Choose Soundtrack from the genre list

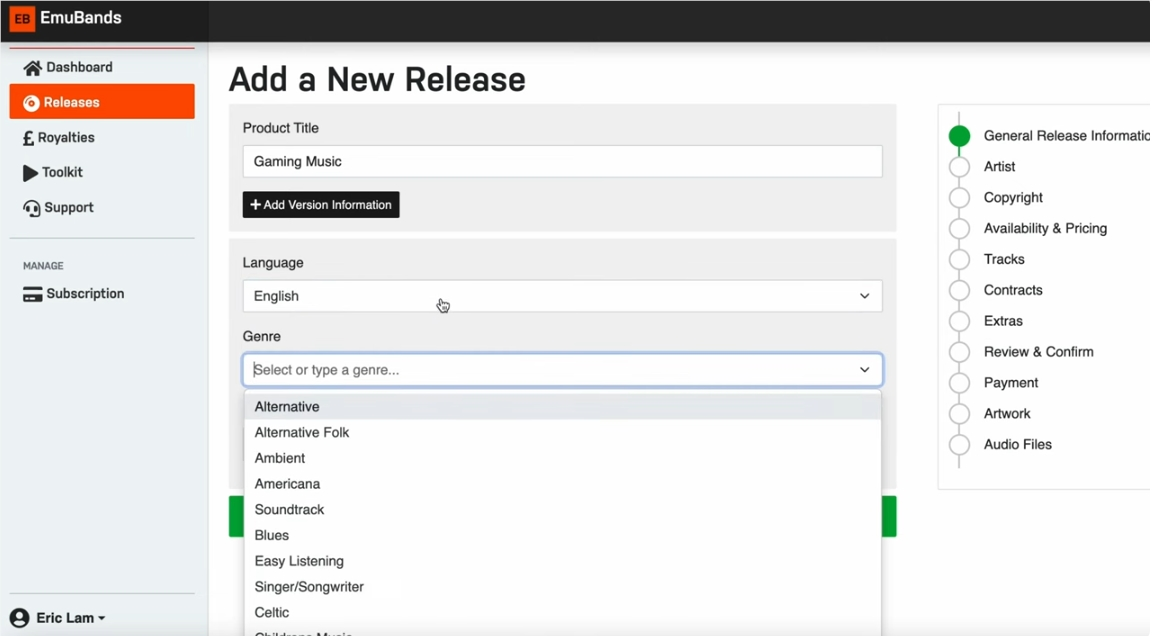pyautogui.click(x=289, y=510)
